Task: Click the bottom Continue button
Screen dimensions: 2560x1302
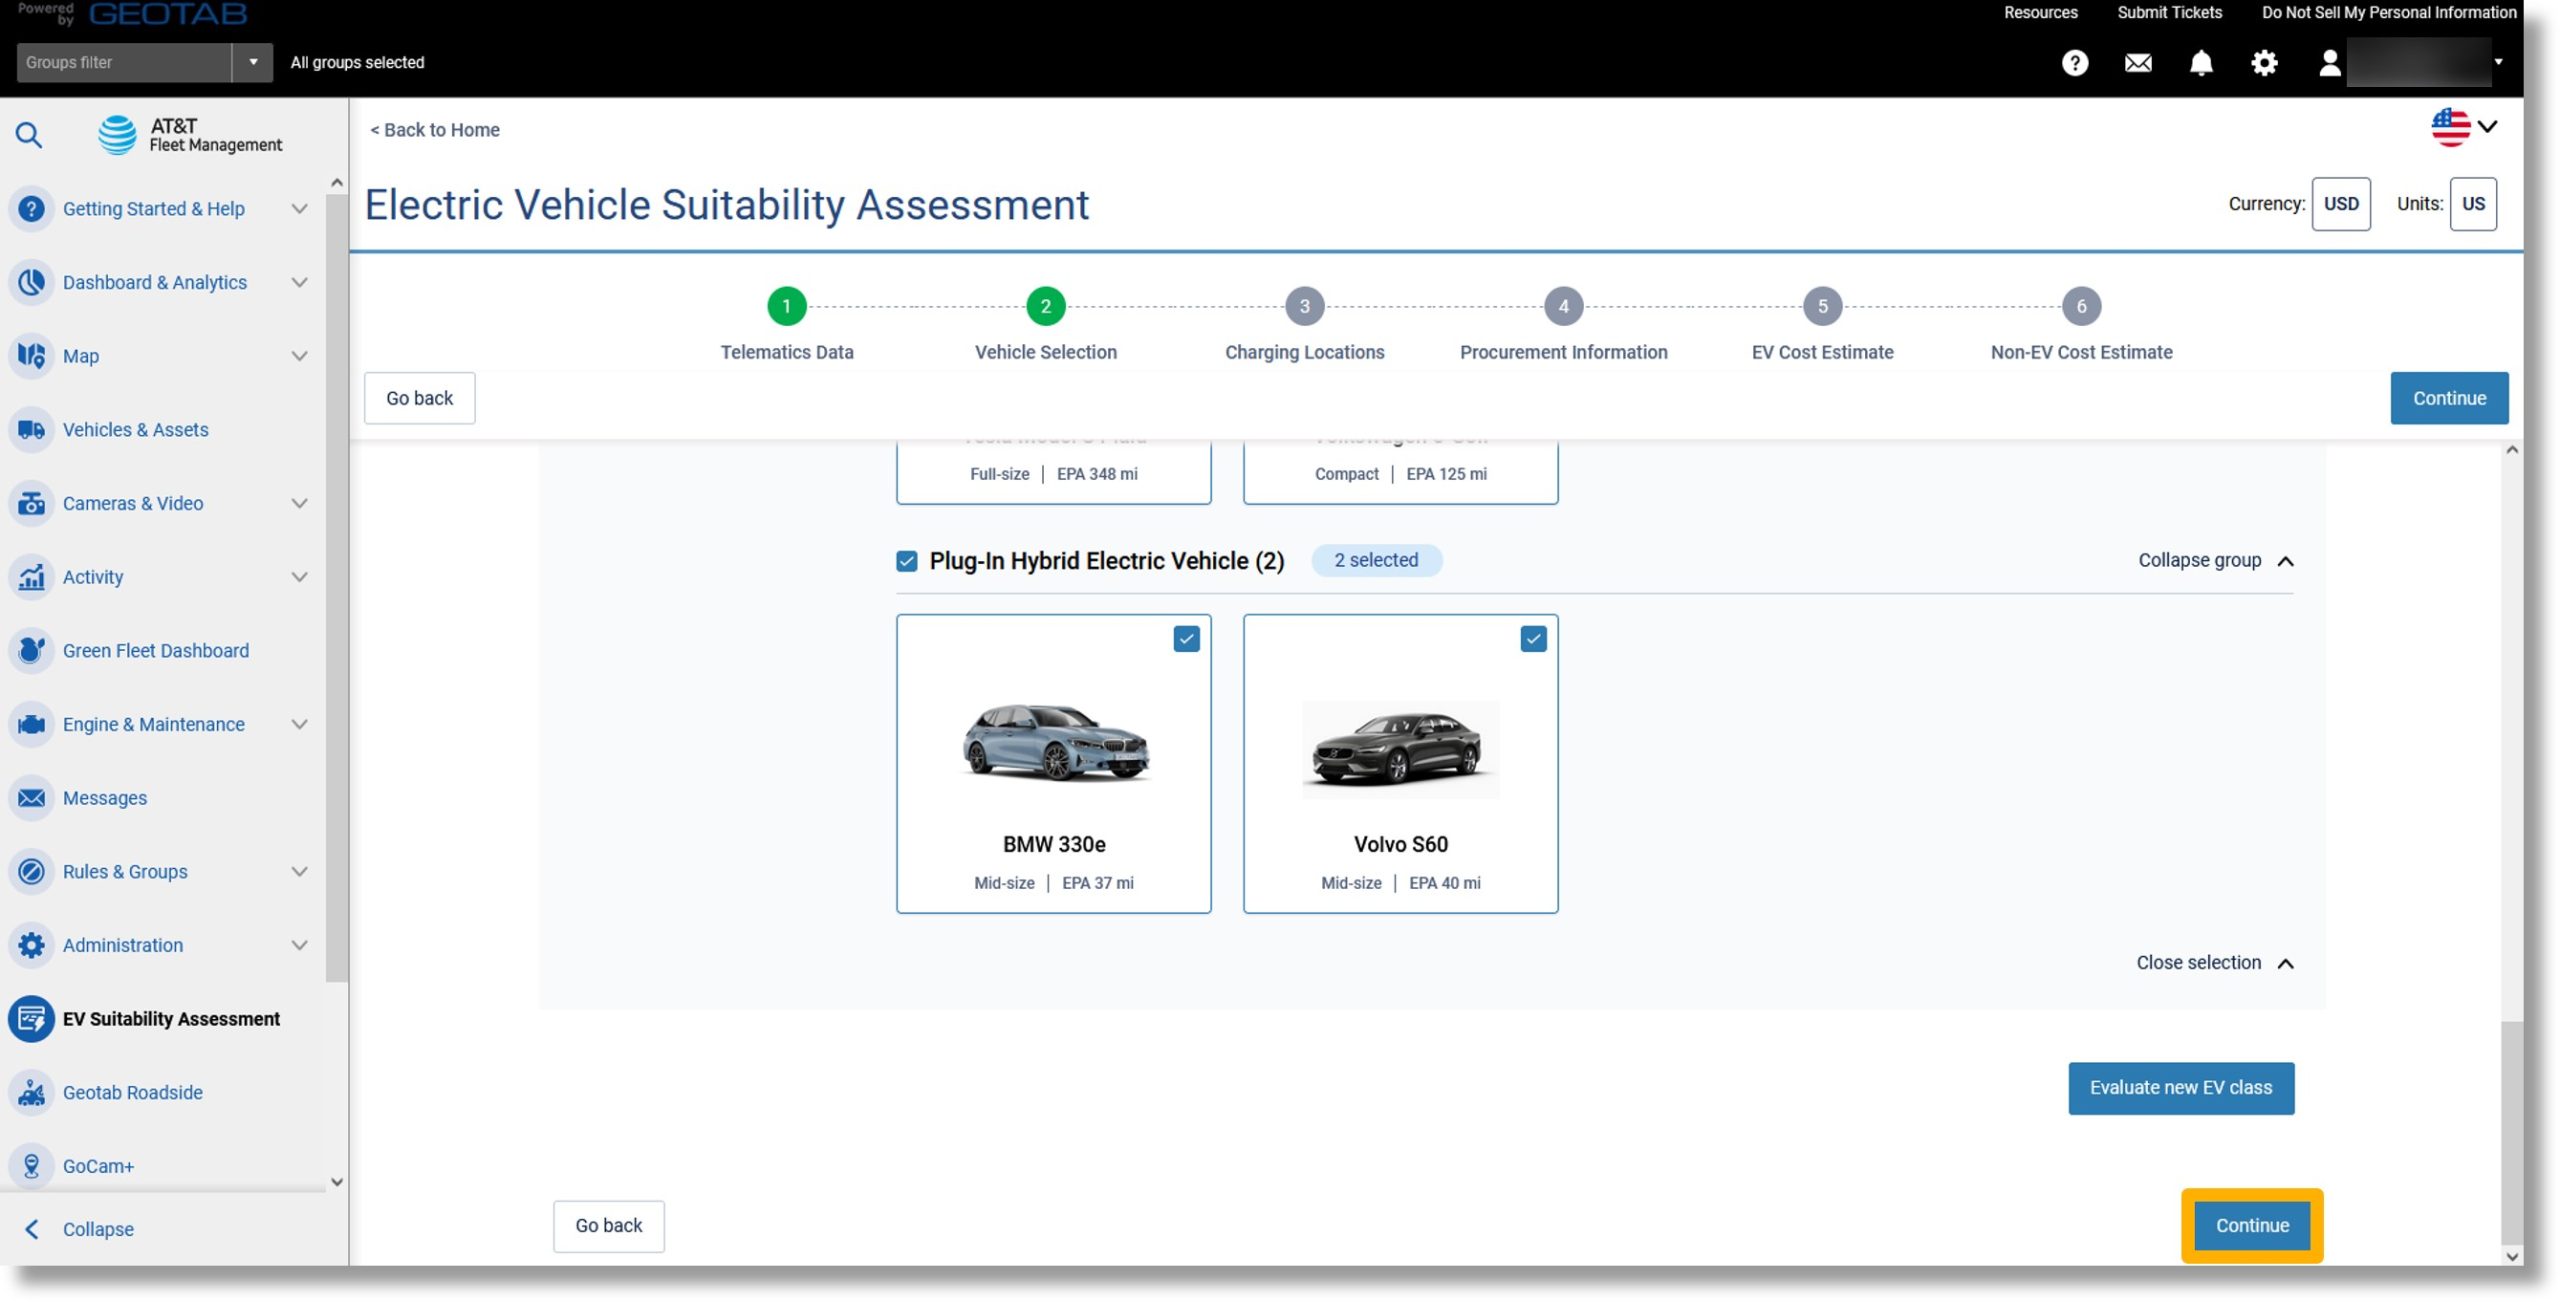Action: (2252, 1226)
